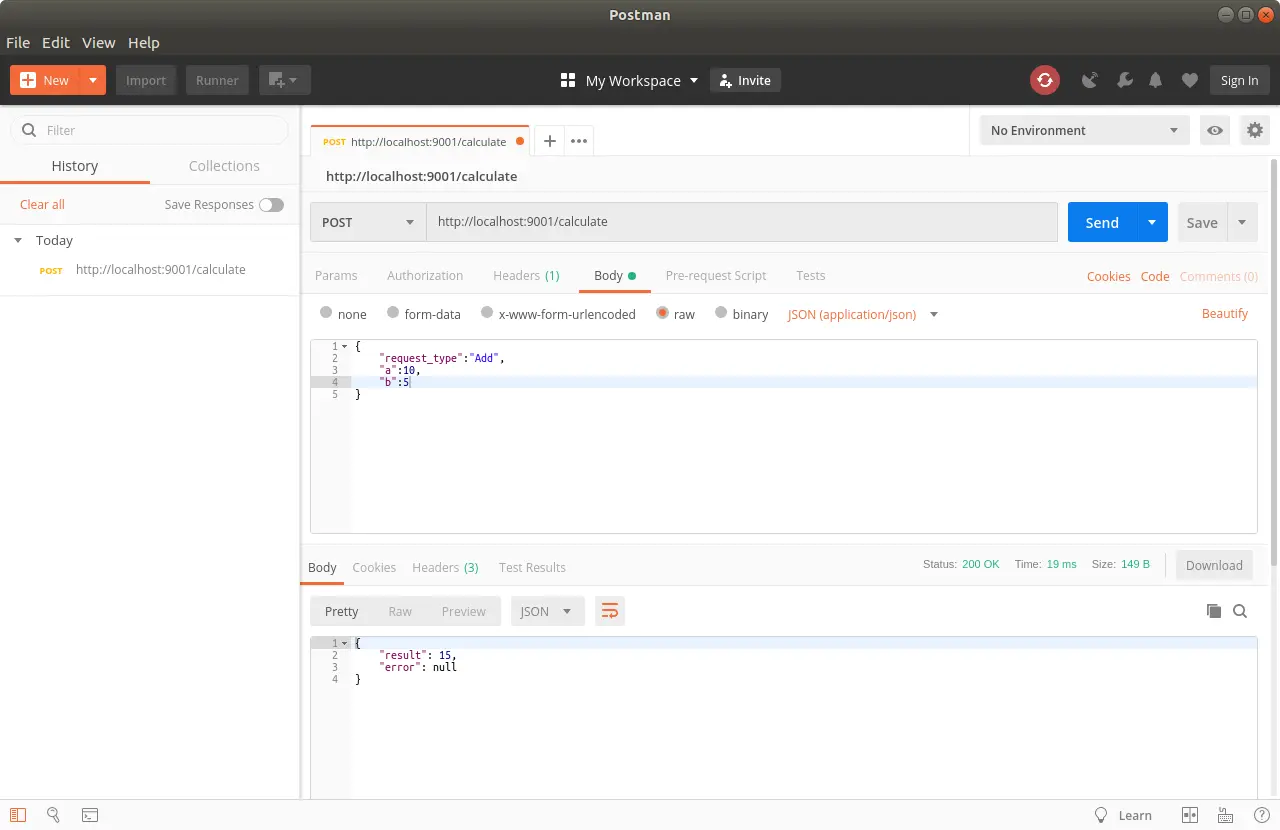The image size is (1280, 830).
Task: Open the File menu
Action: pyautogui.click(x=18, y=42)
